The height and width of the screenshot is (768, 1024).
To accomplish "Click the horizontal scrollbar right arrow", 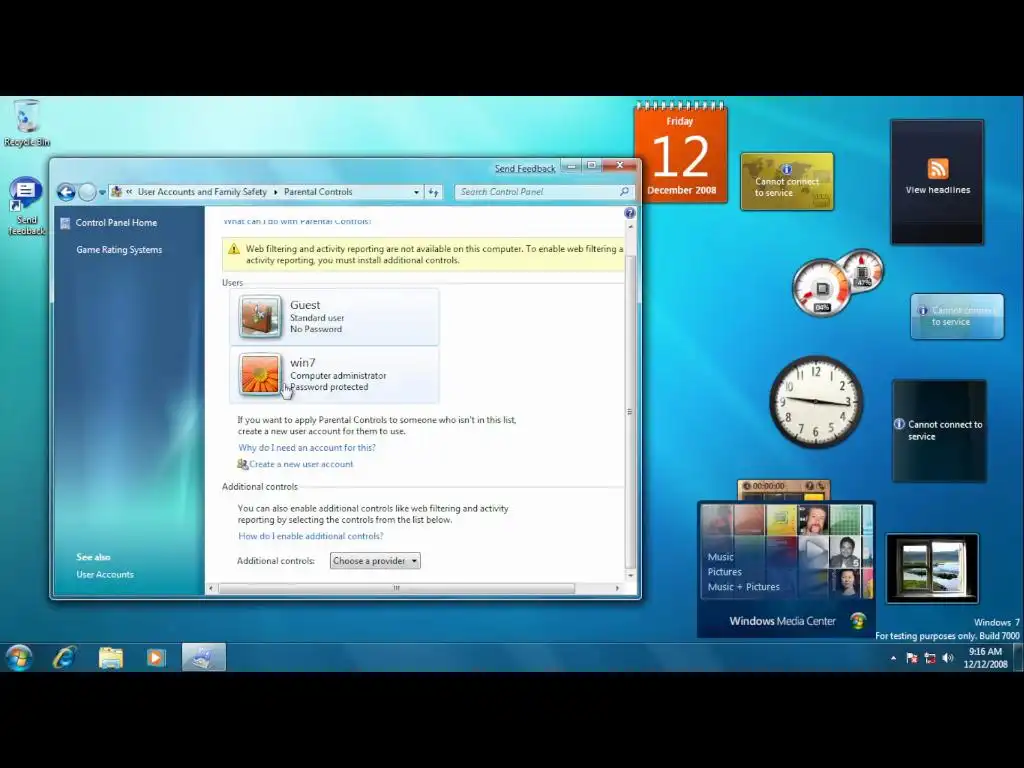I will tap(617, 588).
